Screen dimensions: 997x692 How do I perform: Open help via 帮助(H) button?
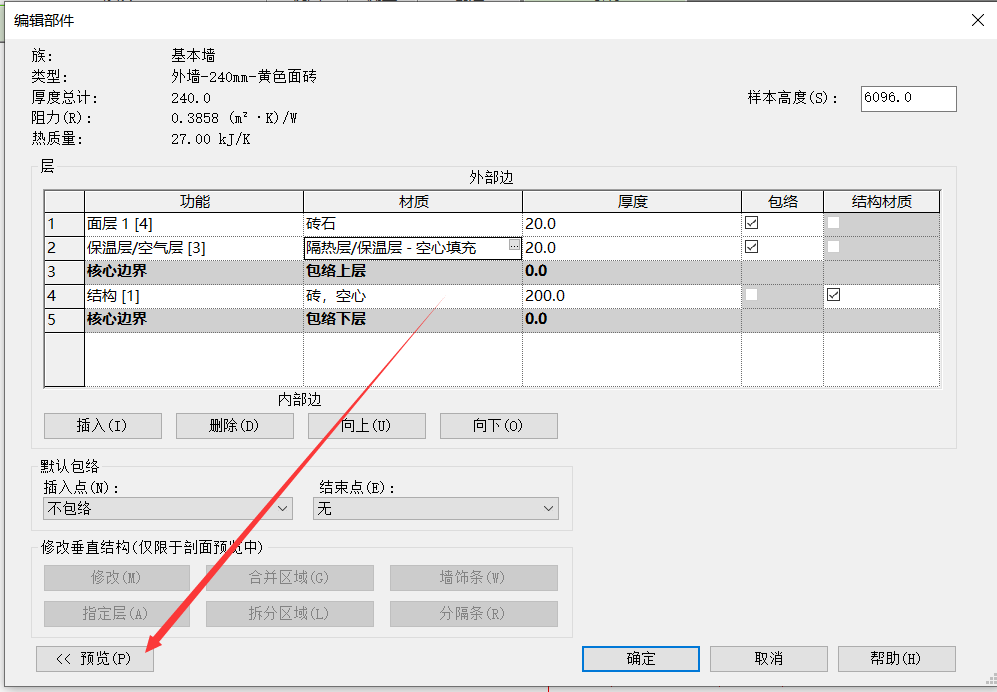[x=896, y=658]
